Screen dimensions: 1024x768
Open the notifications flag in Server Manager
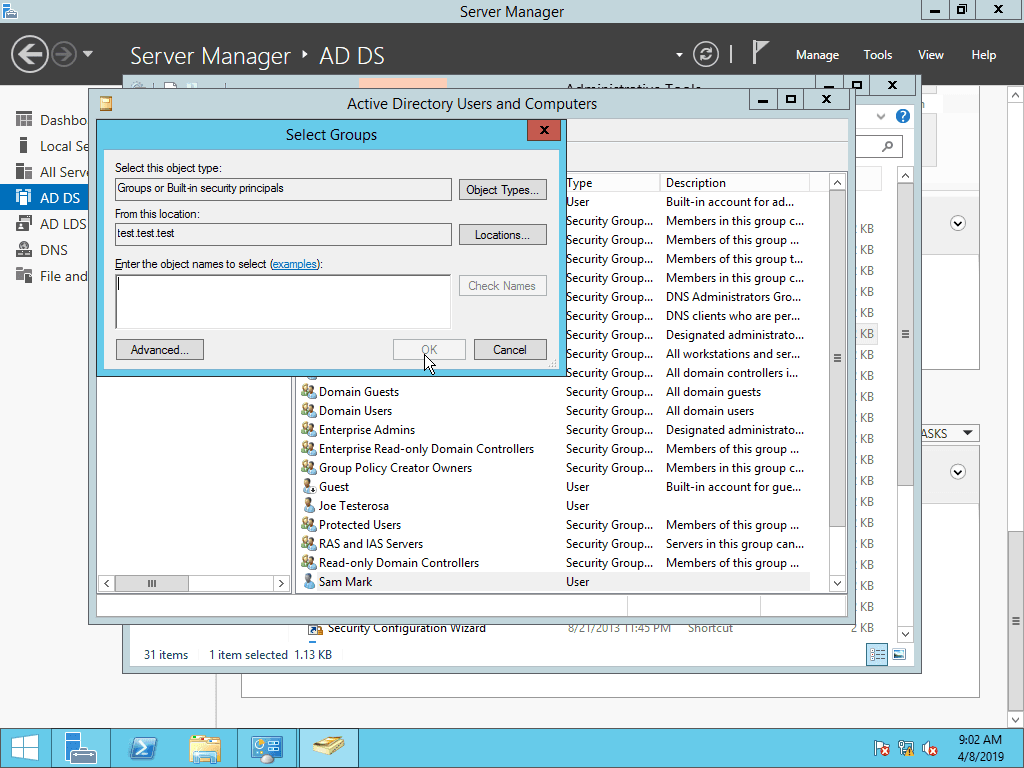(759, 53)
